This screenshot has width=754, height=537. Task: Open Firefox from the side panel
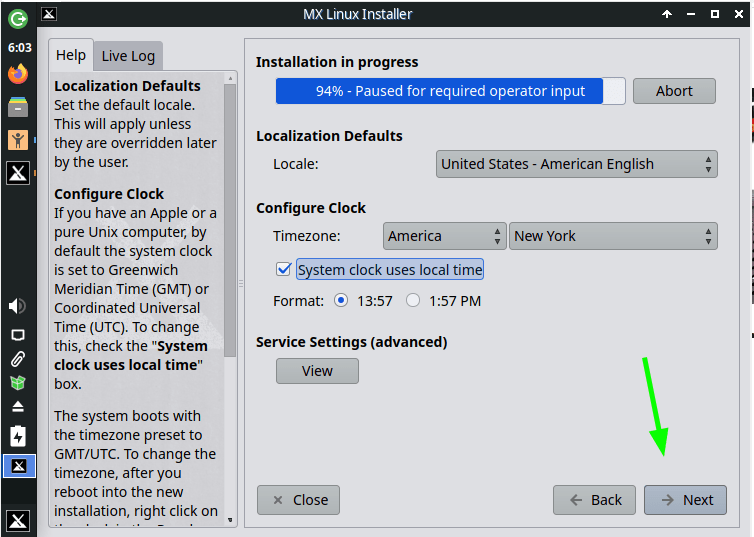click(18, 74)
